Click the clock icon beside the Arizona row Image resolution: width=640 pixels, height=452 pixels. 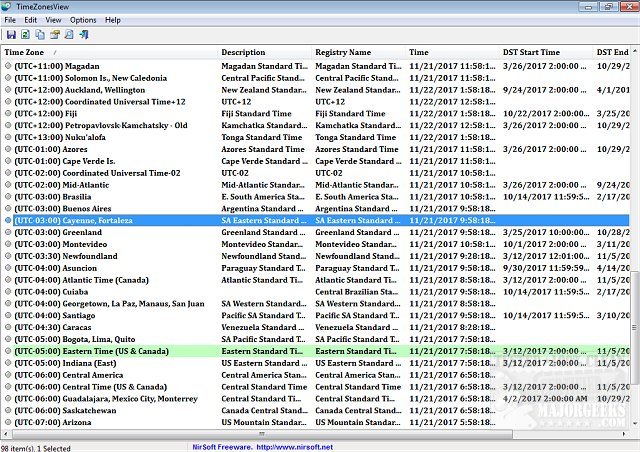(8, 422)
